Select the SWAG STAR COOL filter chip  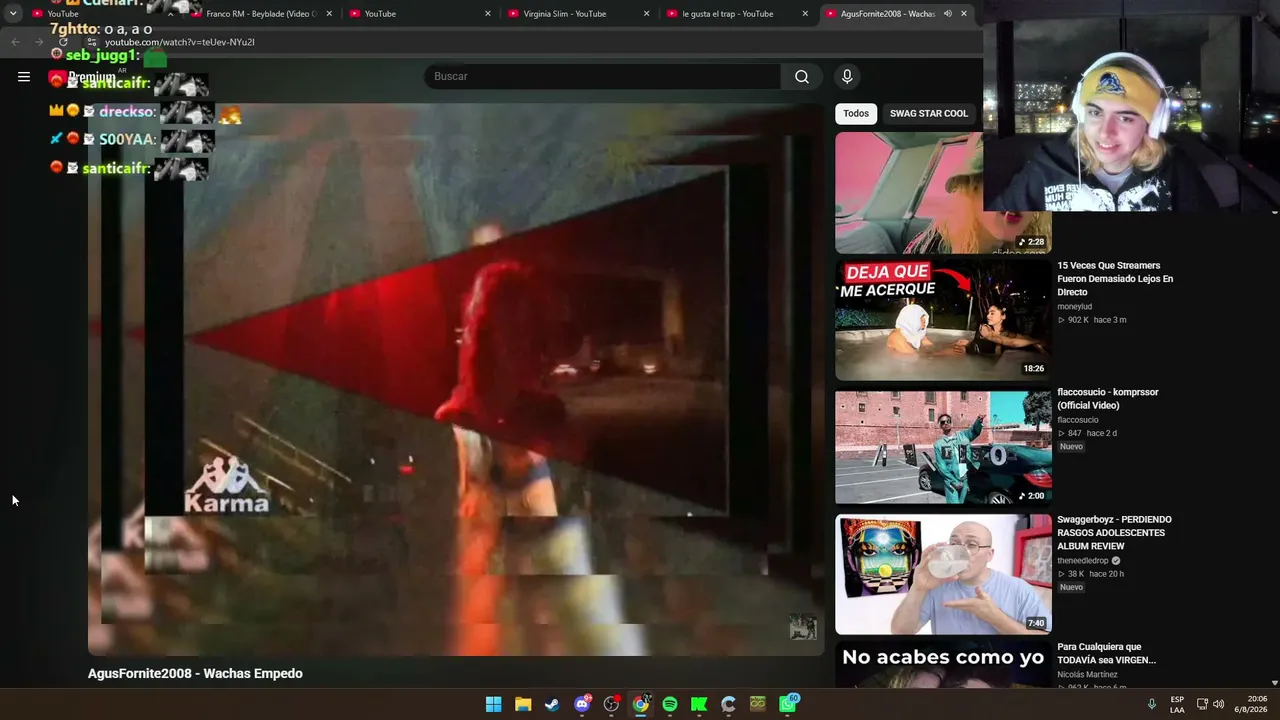point(929,114)
